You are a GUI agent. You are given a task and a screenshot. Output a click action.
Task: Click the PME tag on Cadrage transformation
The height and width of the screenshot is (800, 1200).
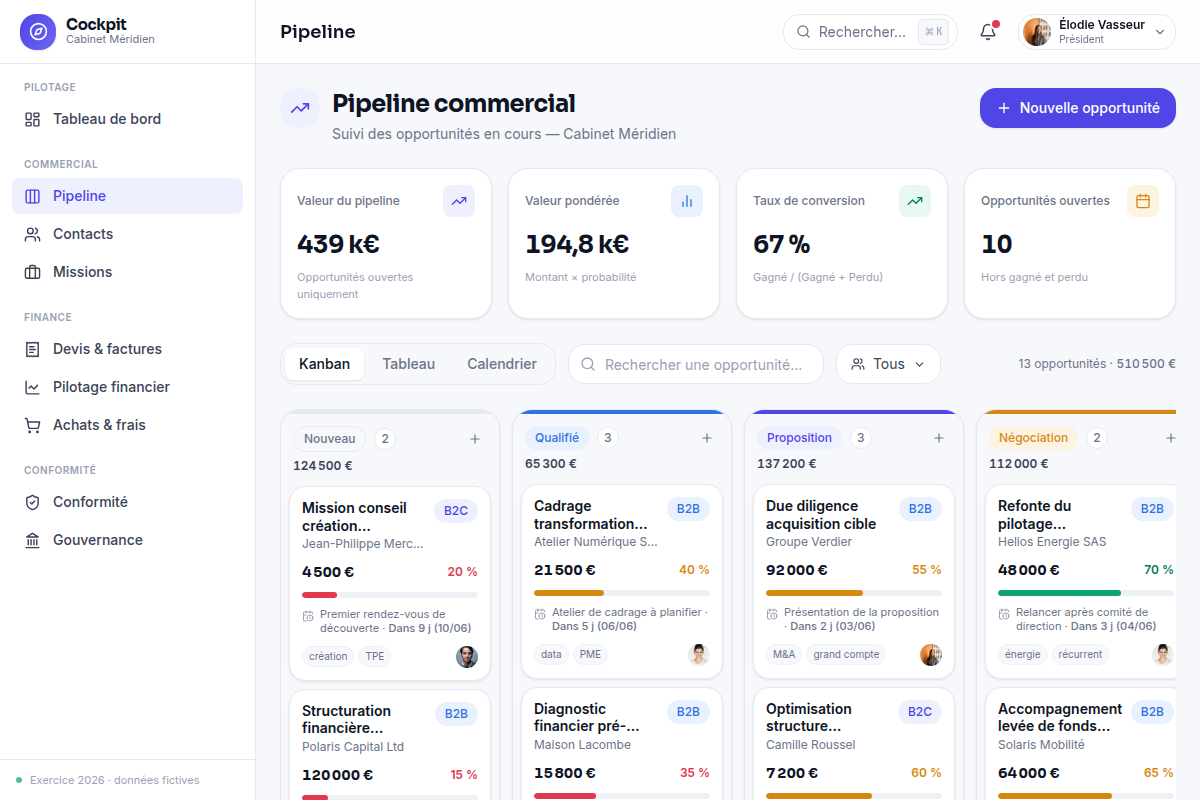pyautogui.click(x=590, y=655)
